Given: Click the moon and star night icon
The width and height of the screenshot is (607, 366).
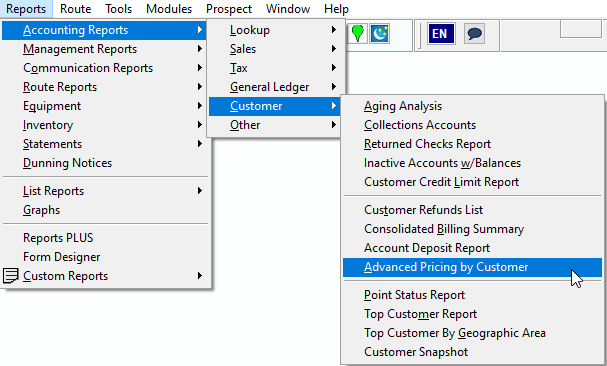Looking at the screenshot, I should click(x=379, y=34).
